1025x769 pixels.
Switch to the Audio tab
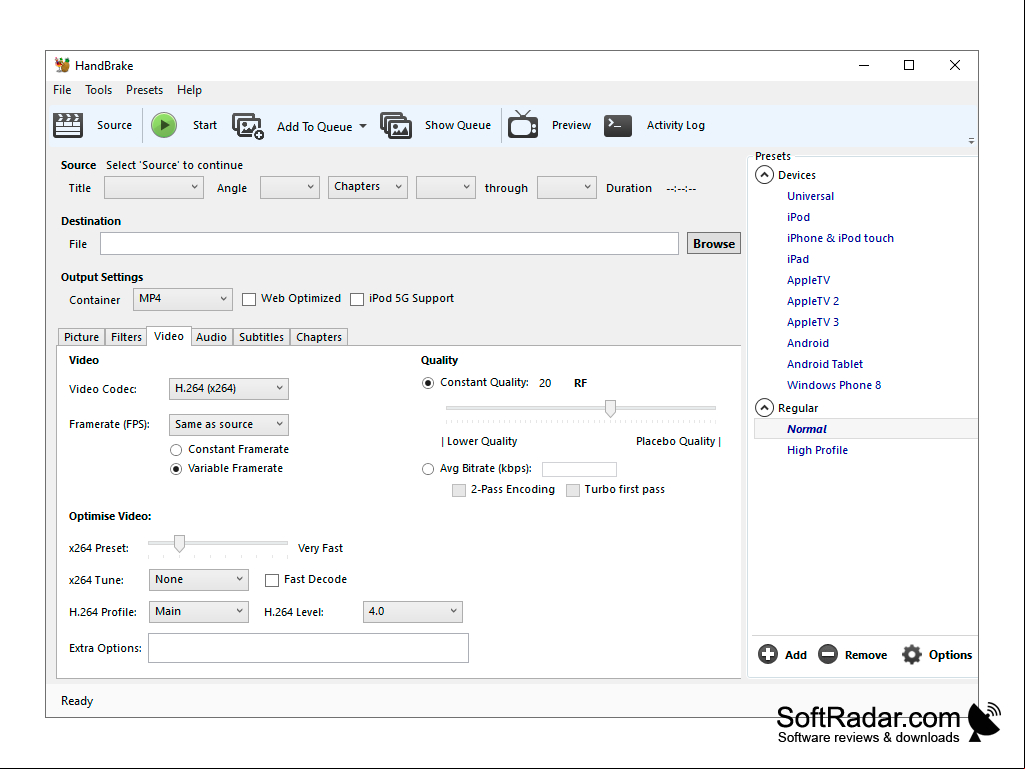point(211,337)
